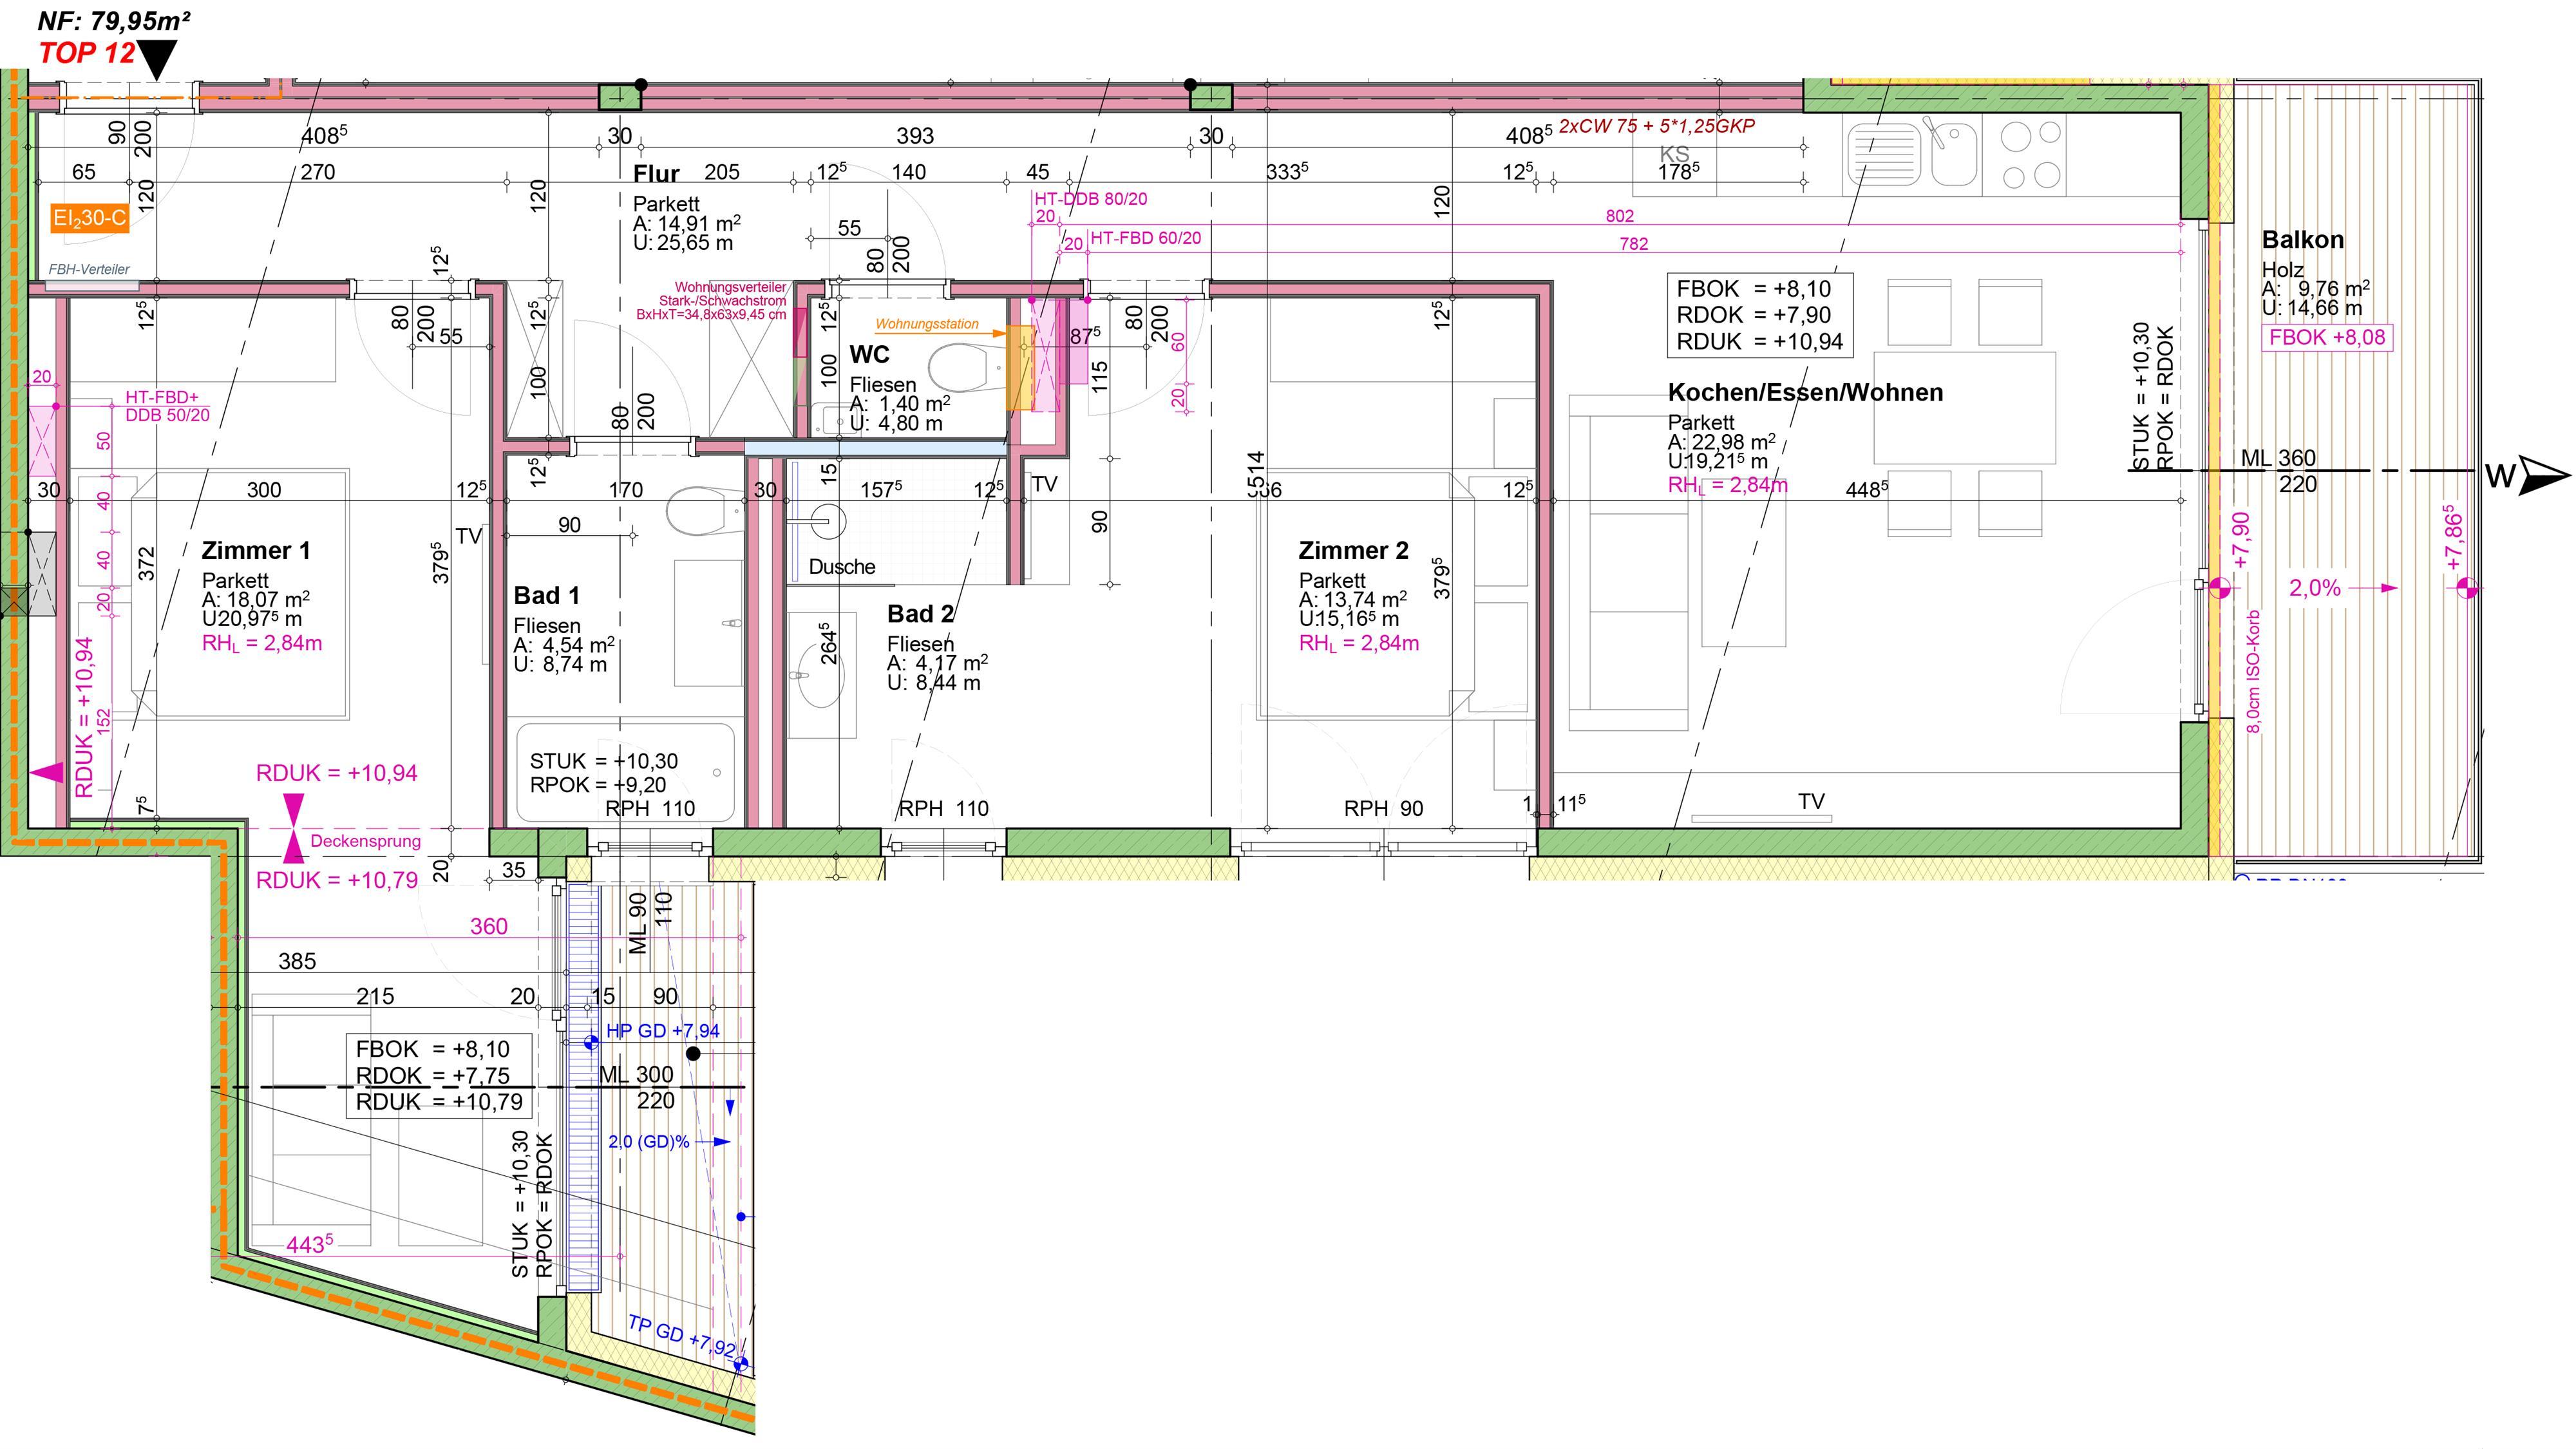Click the pink Deckensprung marker arrows
2576x1449 pixels.
pos(293,828)
